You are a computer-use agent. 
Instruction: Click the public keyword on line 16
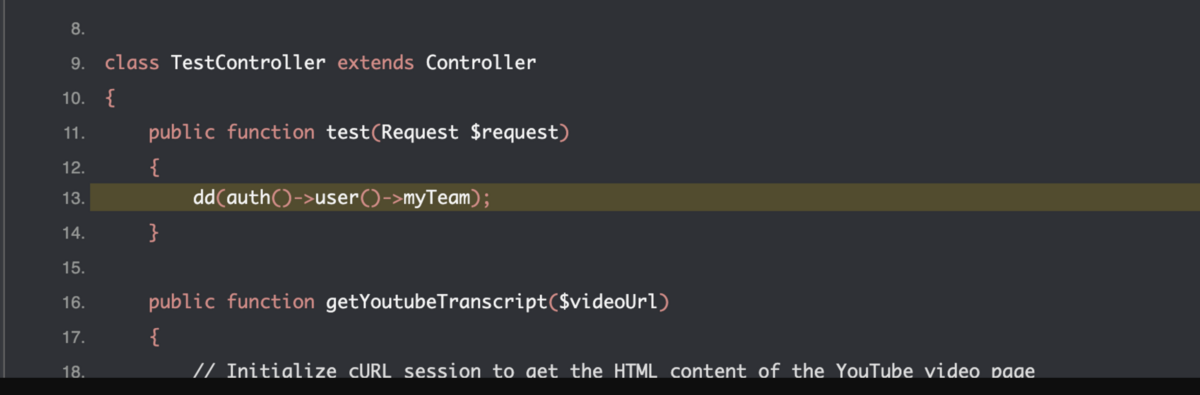coord(182,301)
